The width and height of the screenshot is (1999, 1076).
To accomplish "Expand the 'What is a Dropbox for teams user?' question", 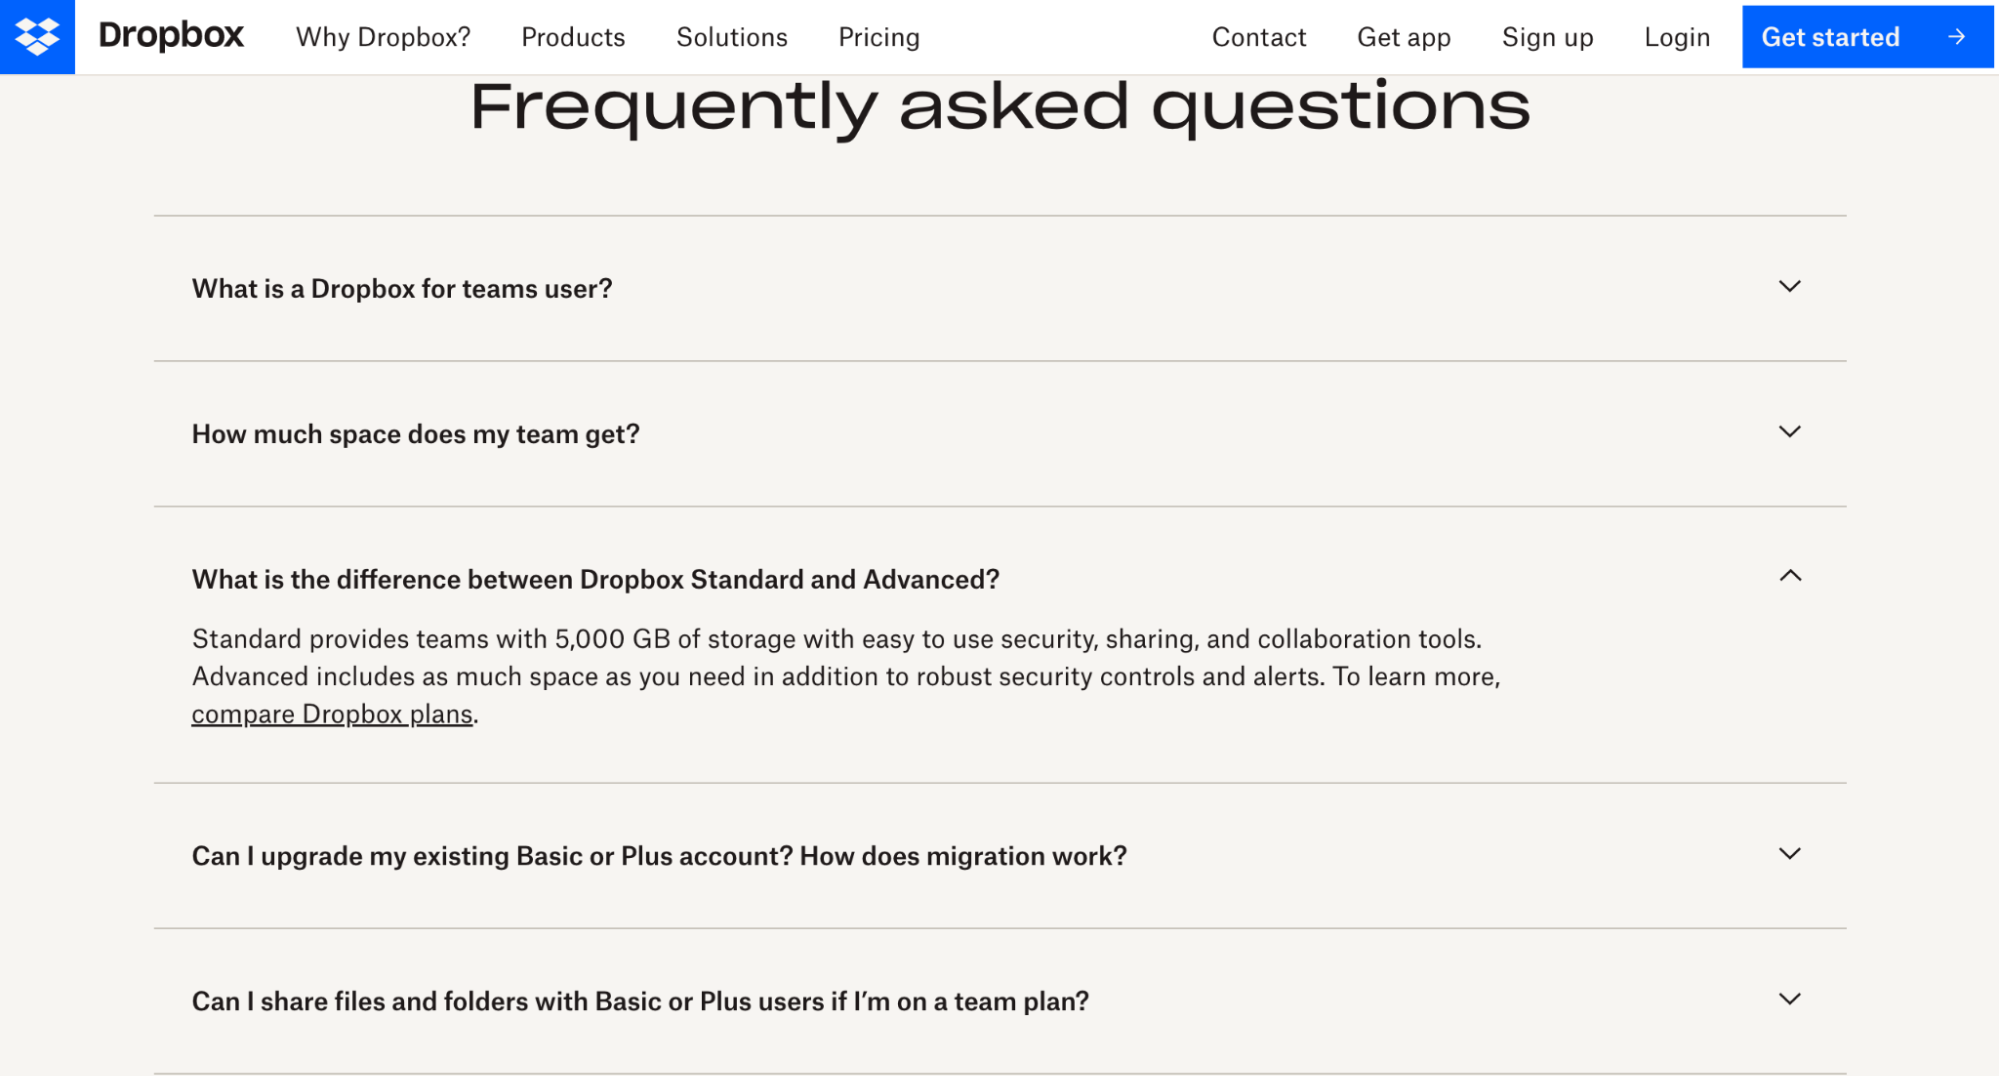I will 1789,288.
